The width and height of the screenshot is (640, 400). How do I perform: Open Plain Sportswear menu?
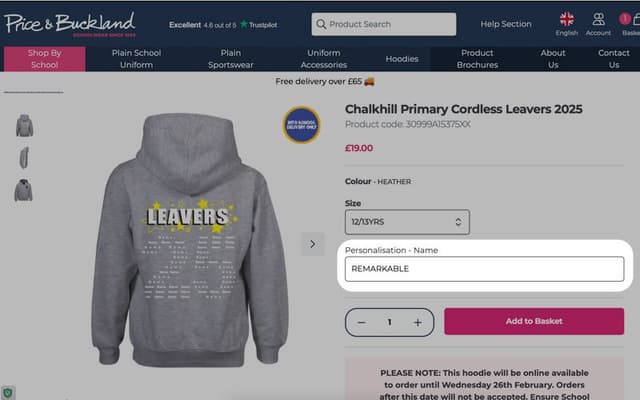231,59
